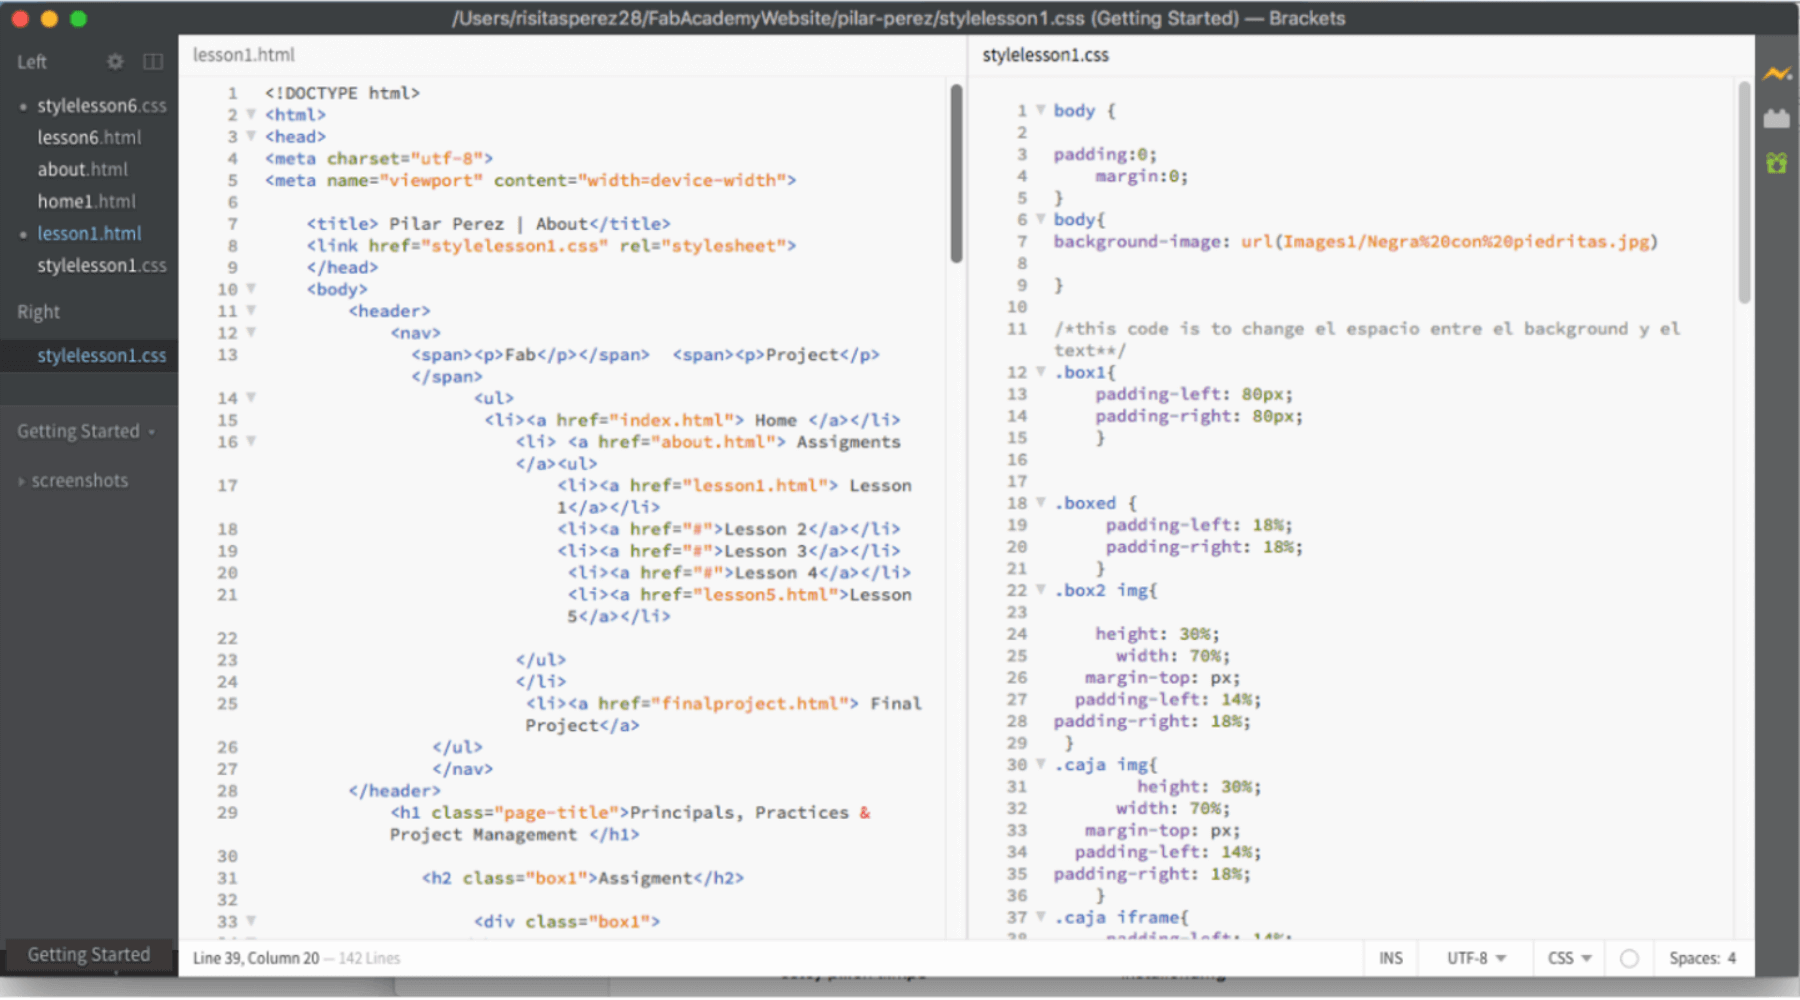Click the CSS comment about espacio
Image resolution: width=1800 pixels, height=1000 pixels.
(x=1367, y=339)
